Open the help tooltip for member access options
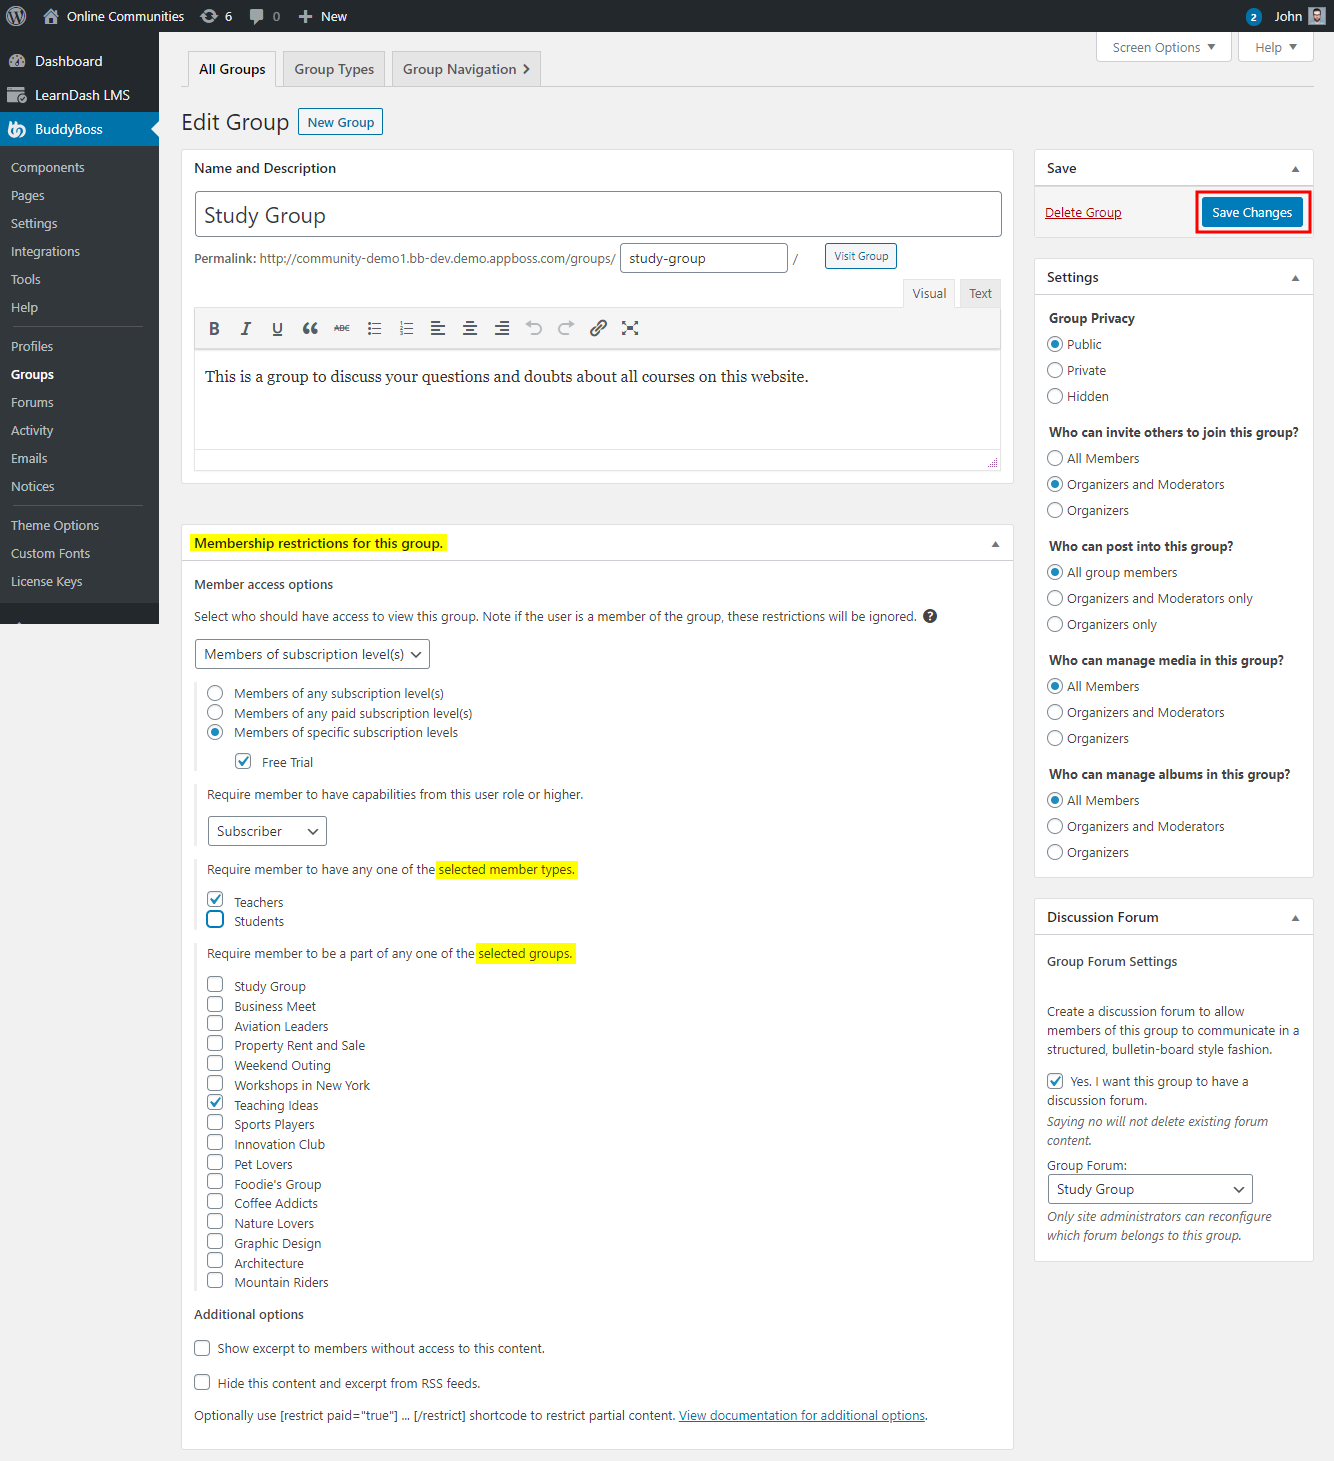This screenshot has height=1461, width=1334. (930, 616)
